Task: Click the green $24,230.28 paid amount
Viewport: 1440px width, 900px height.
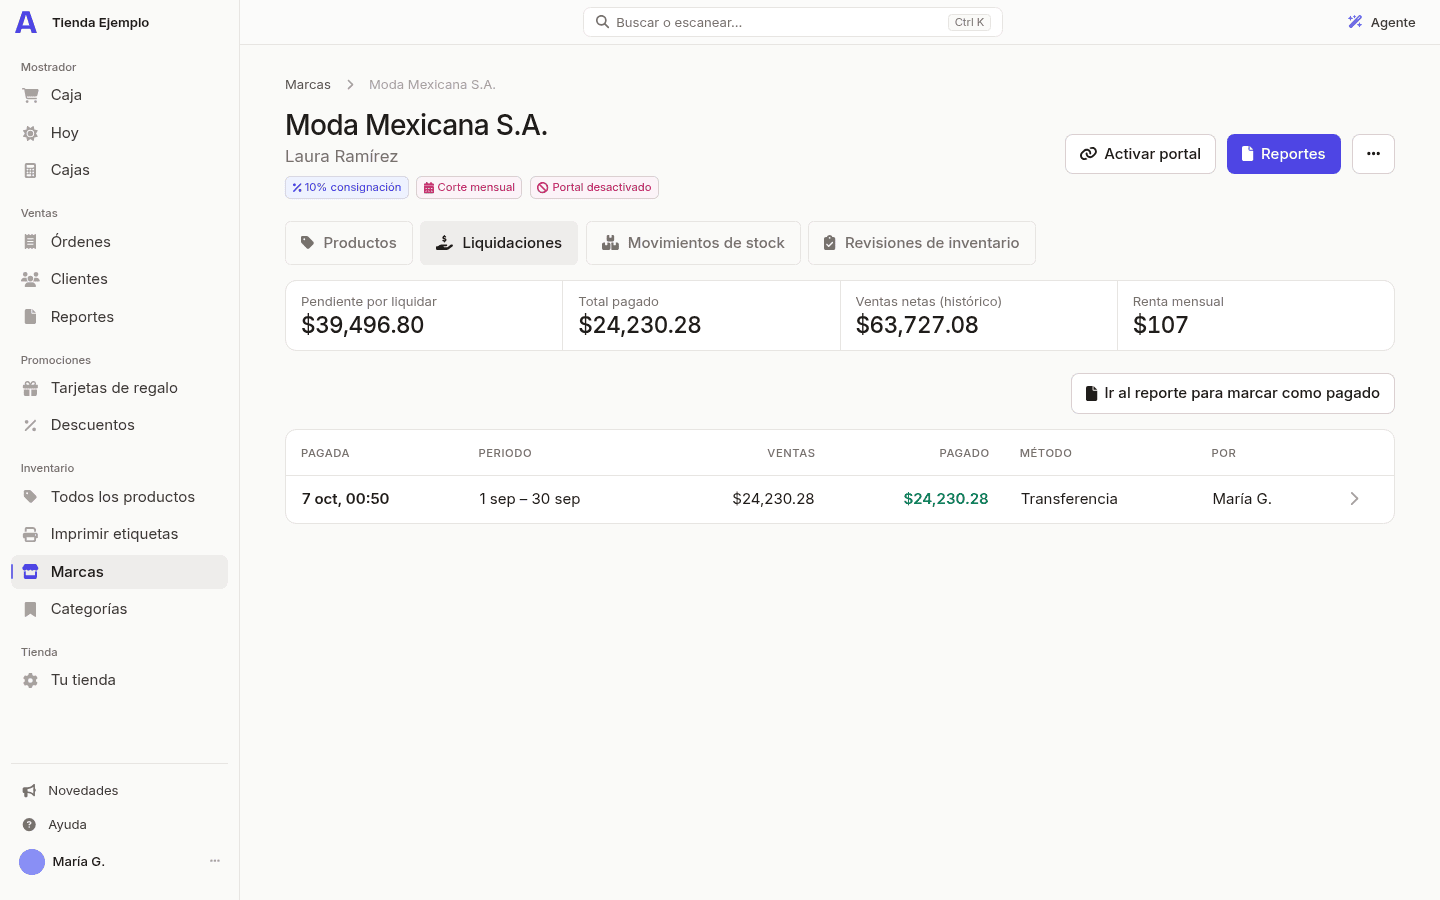Action: [946, 499]
